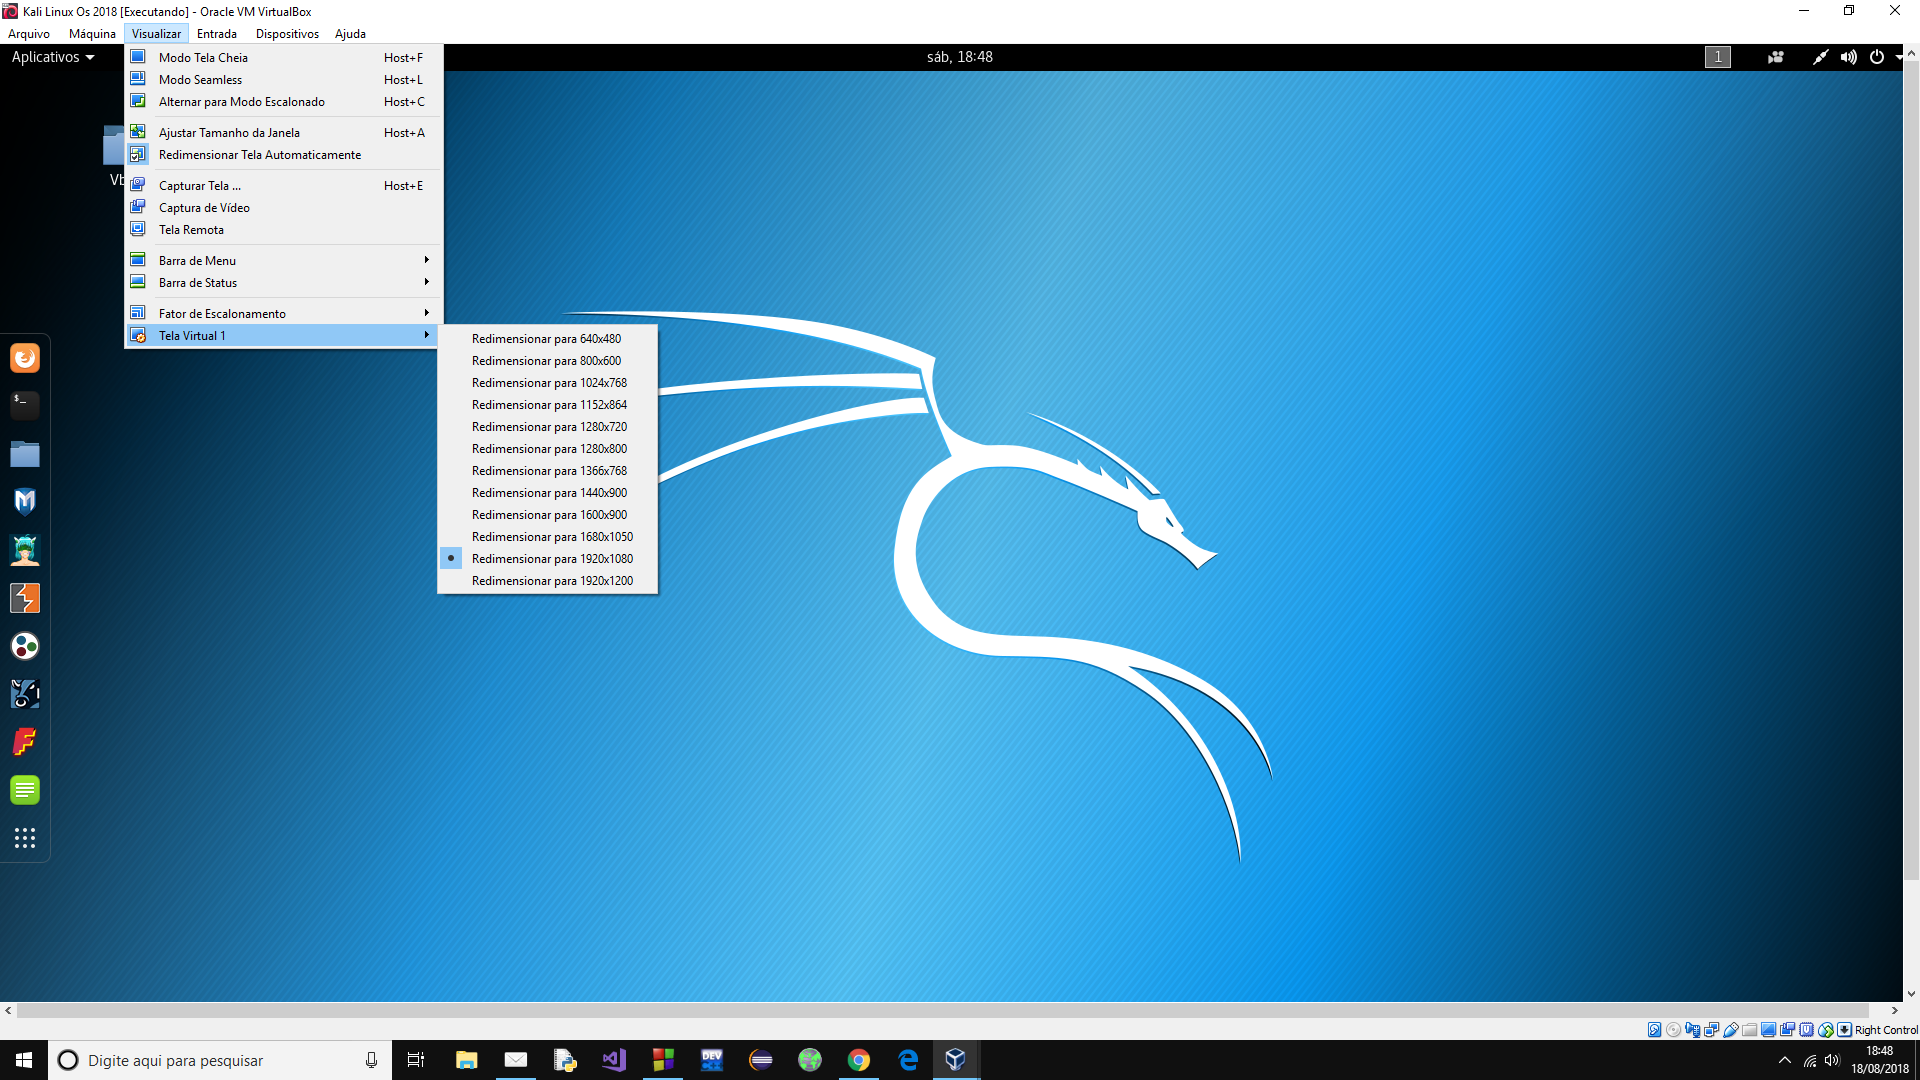
Task: Open the Dispositivos menu
Action: (287, 34)
